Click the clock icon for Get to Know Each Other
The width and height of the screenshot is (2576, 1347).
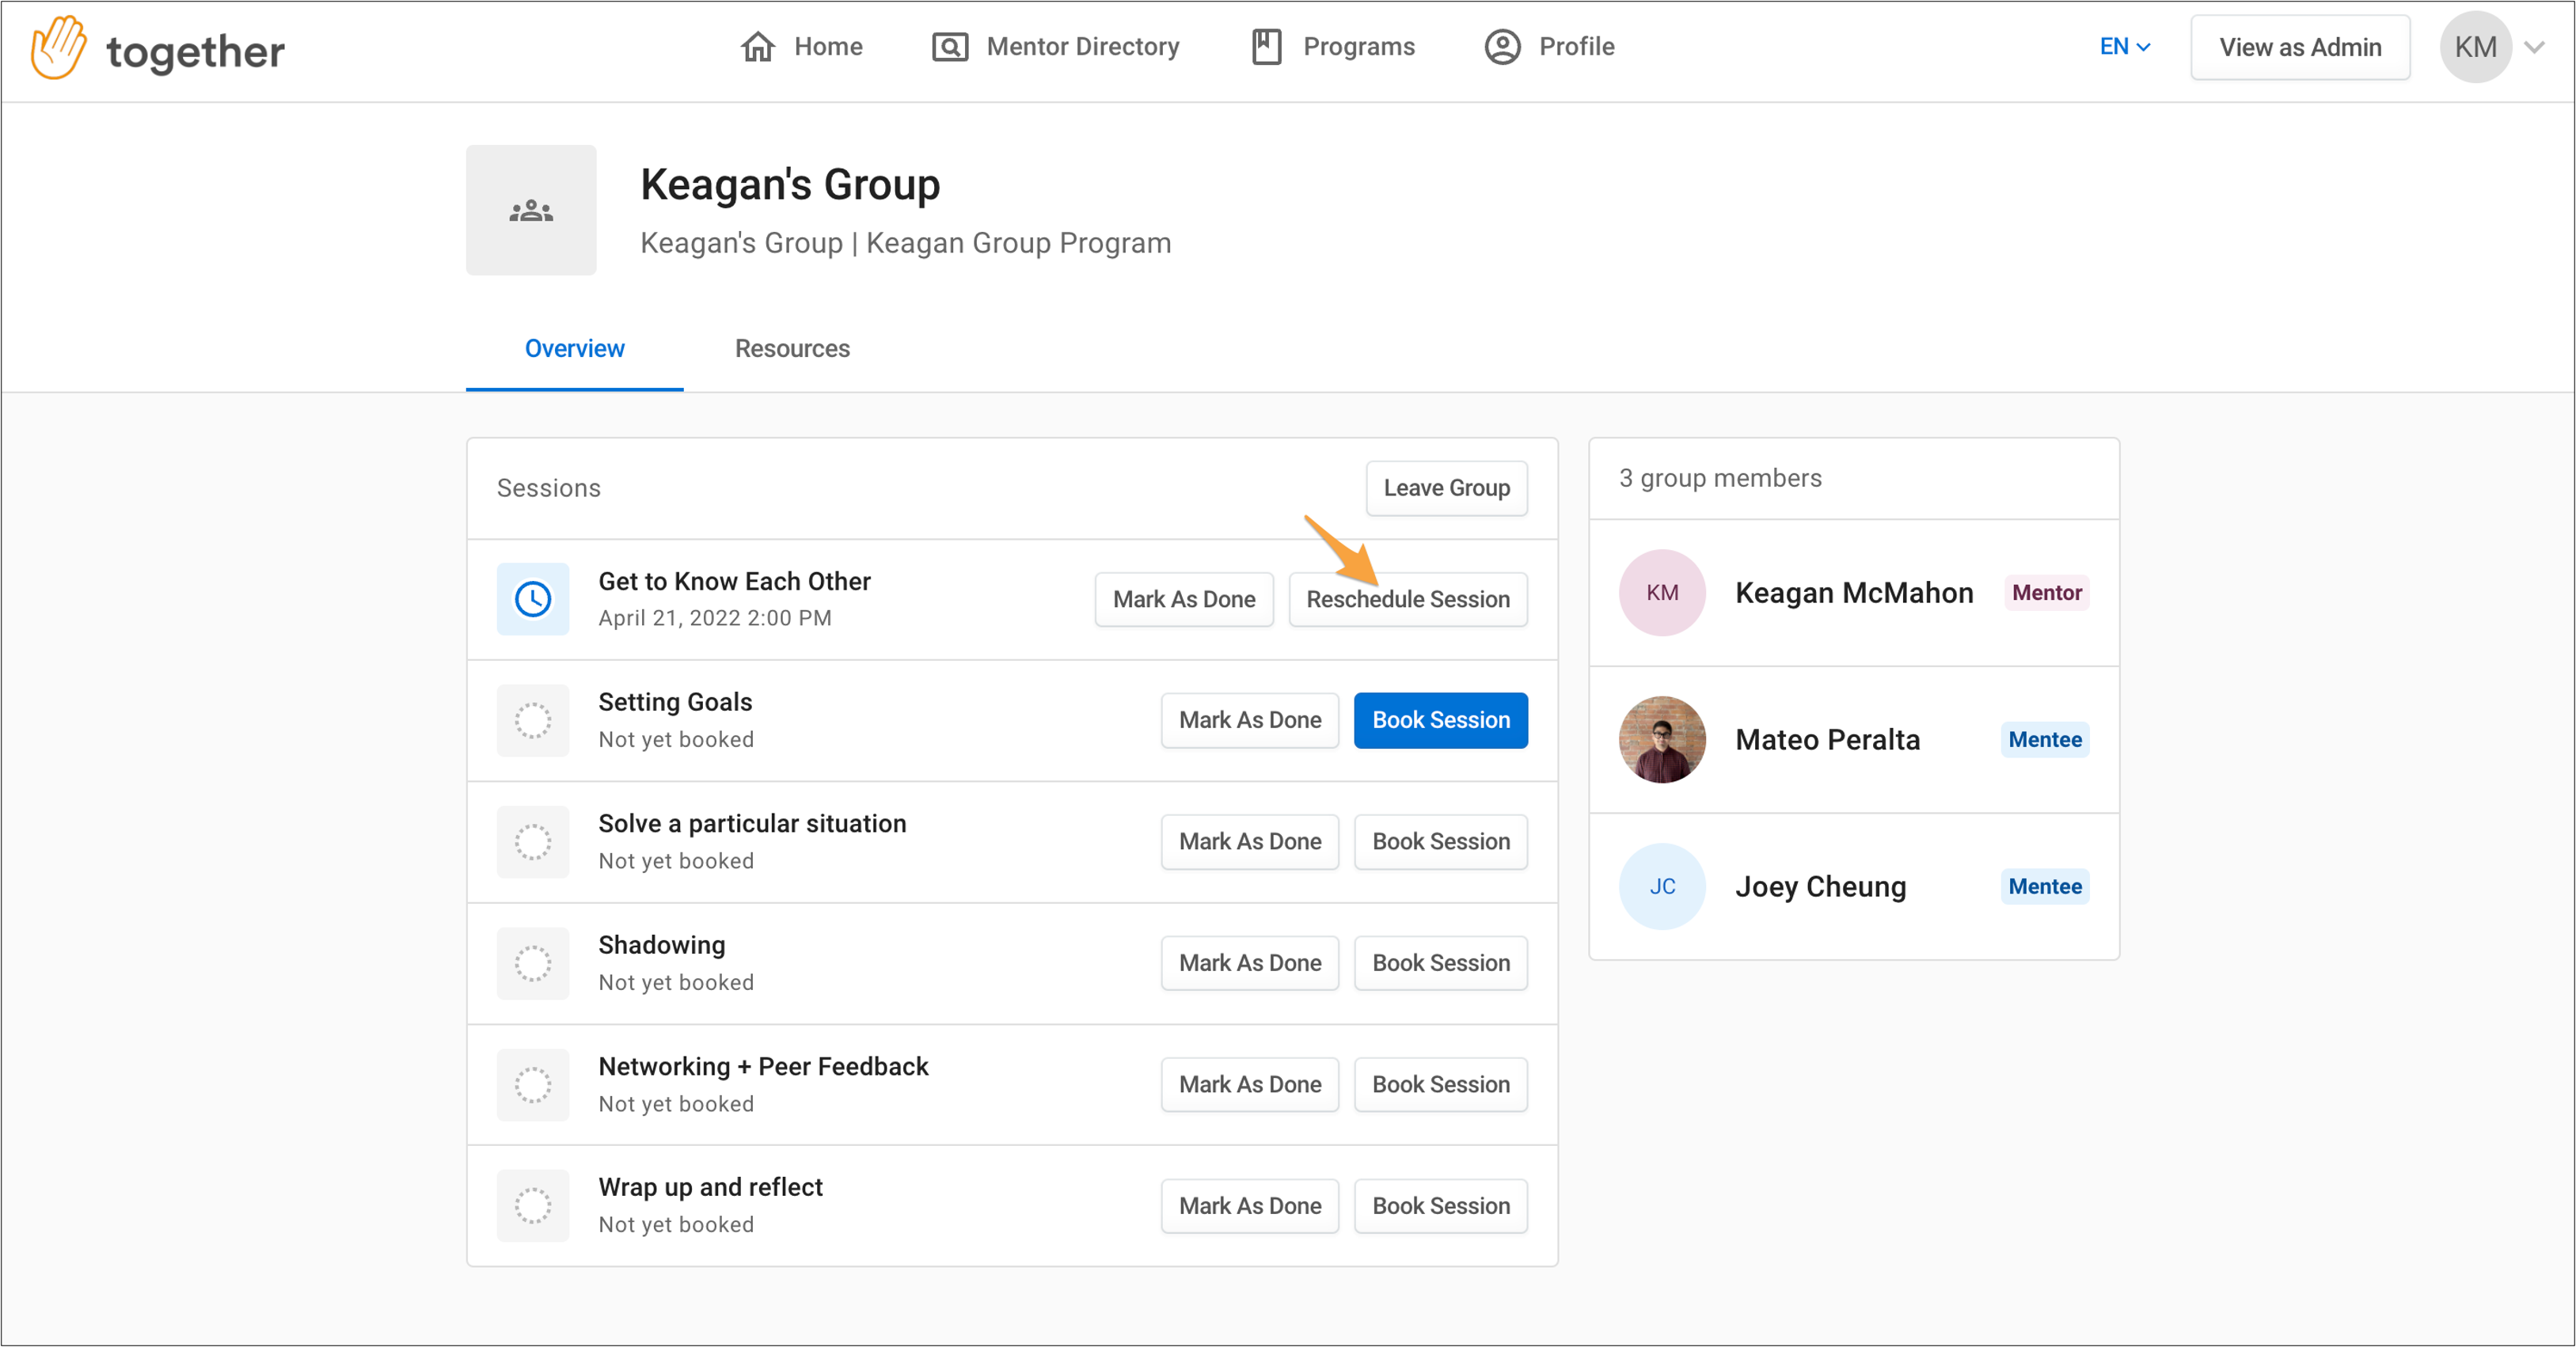pos(533,599)
